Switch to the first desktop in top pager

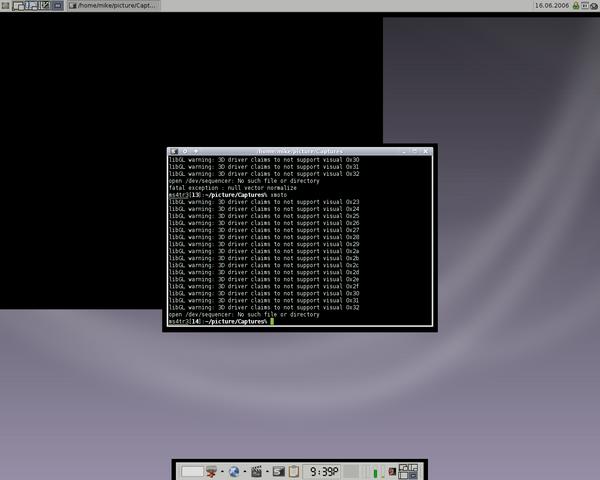point(20,6)
